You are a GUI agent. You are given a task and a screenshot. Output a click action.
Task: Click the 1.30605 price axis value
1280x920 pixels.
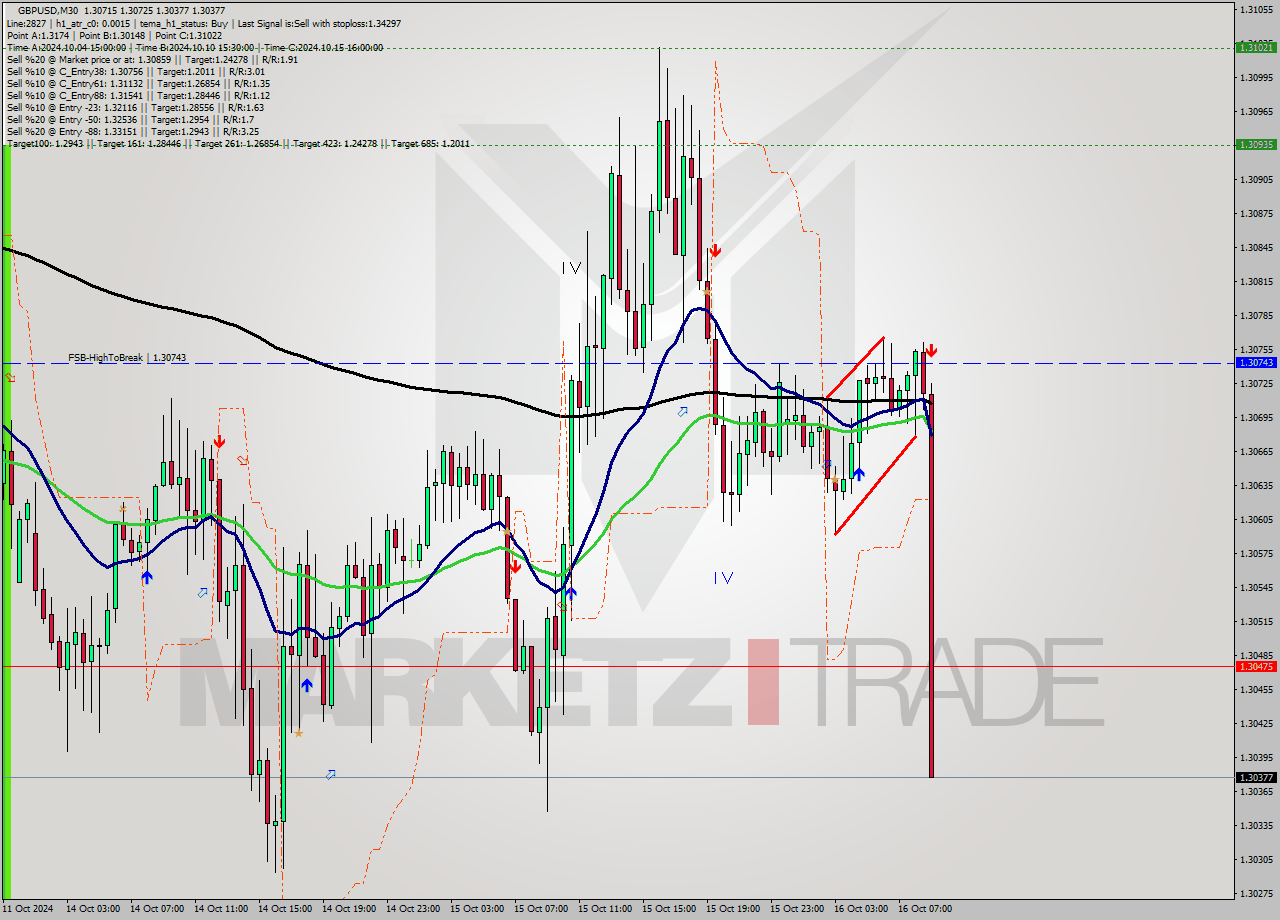(1256, 519)
